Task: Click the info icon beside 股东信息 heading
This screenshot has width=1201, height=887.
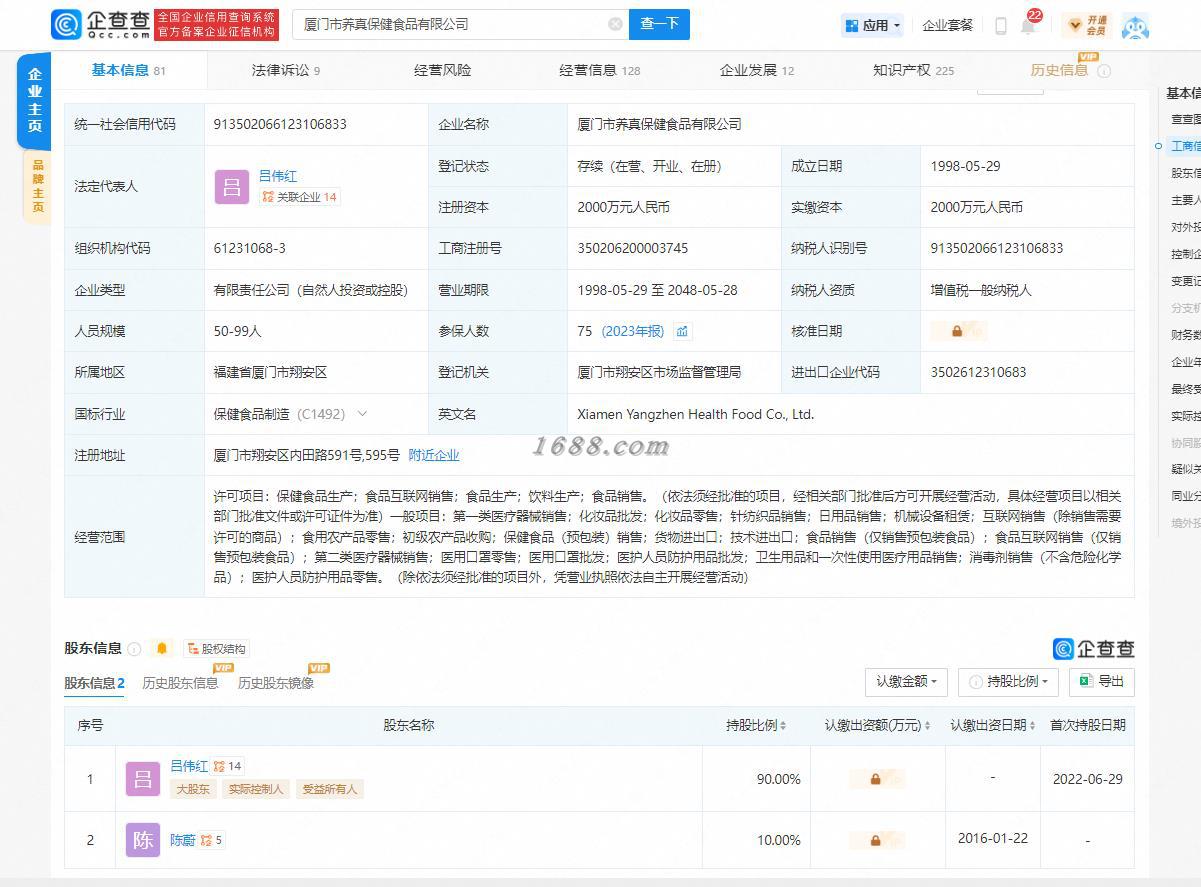Action: 134,649
